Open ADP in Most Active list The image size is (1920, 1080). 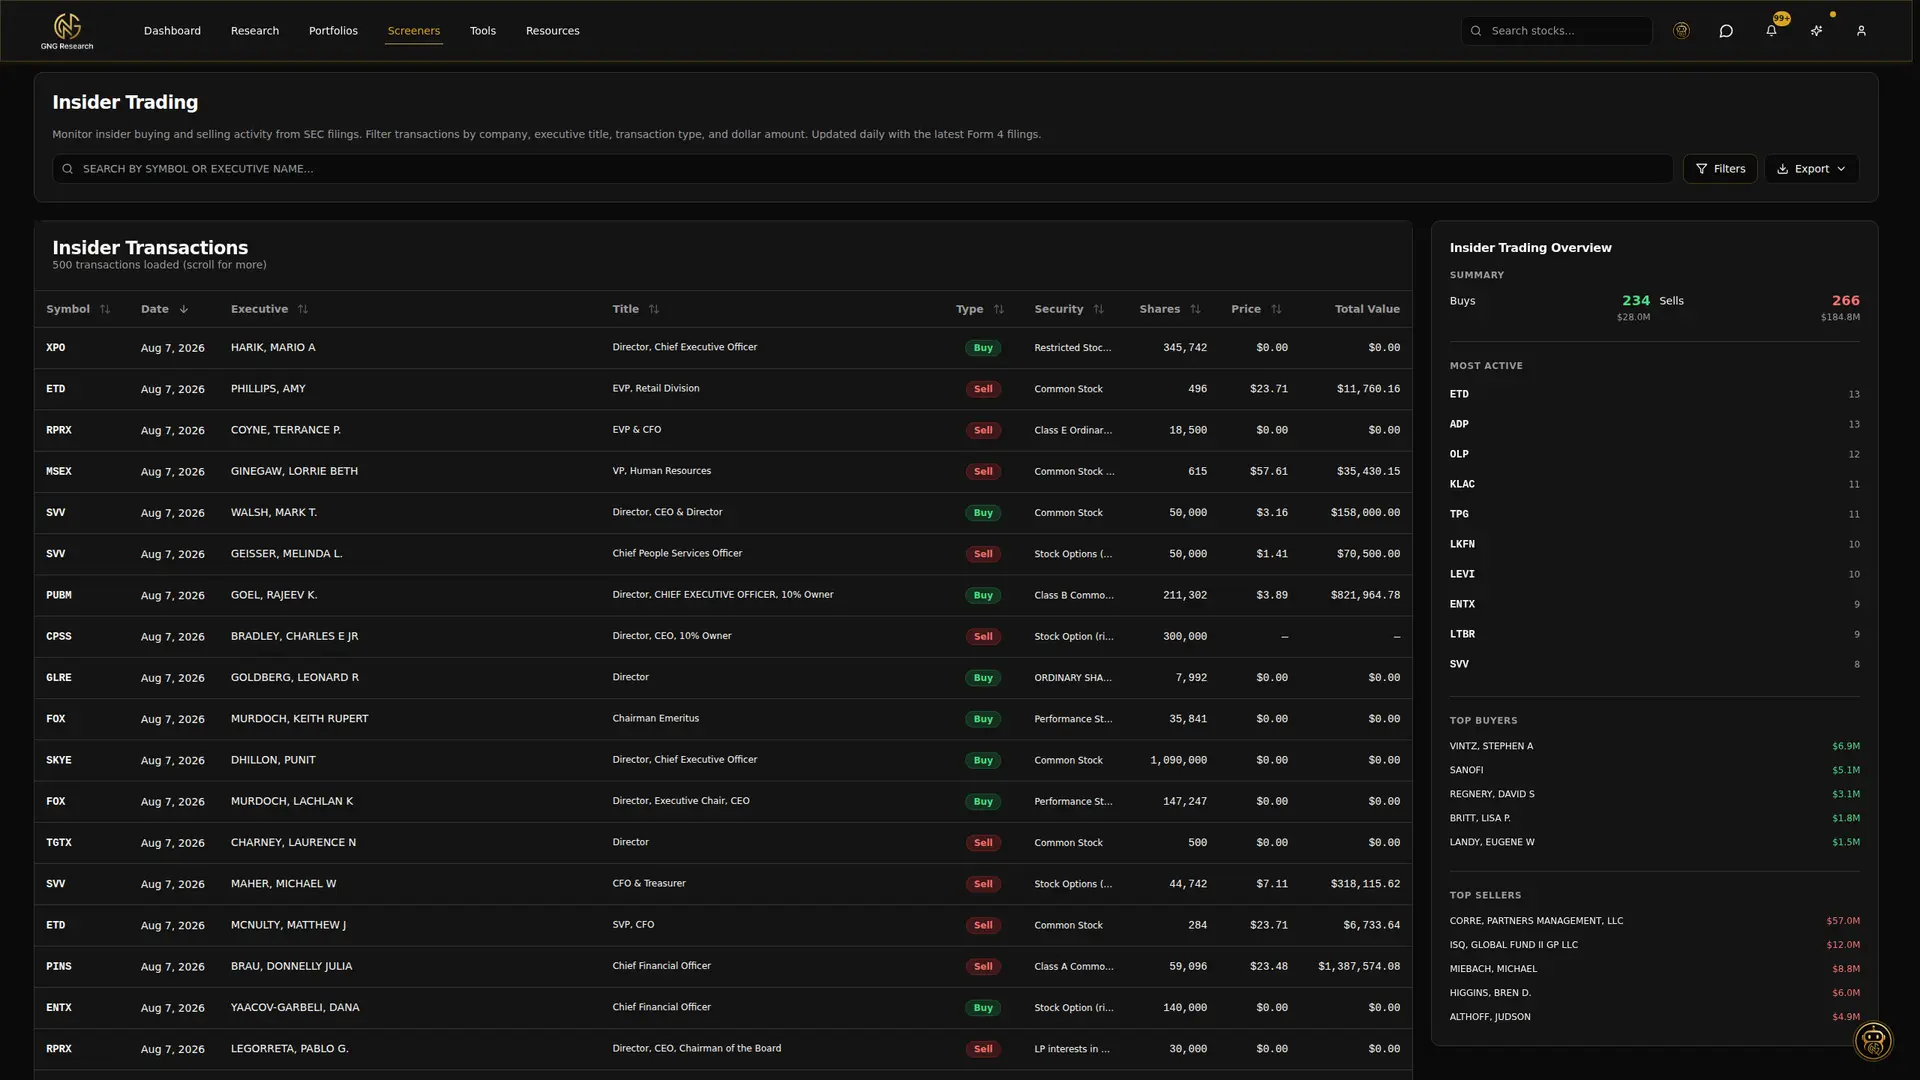pos(1459,425)
